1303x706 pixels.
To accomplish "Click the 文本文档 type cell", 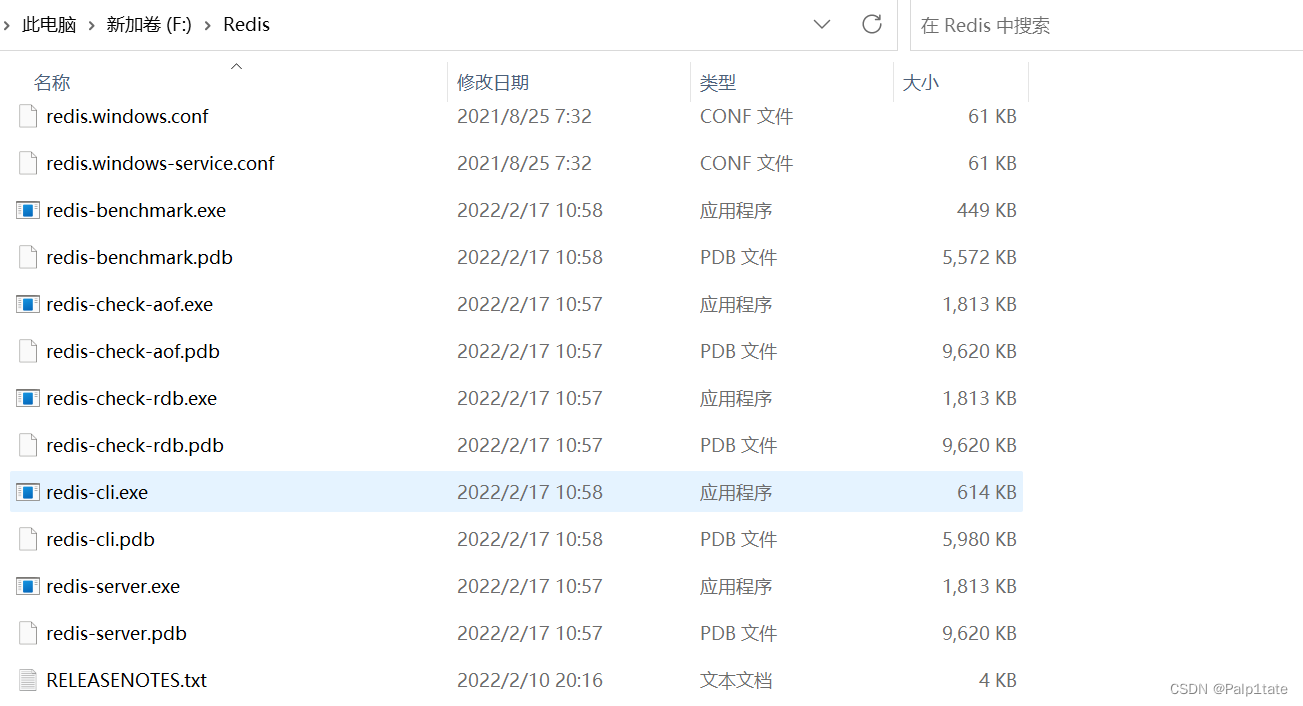I will point(736,680).
